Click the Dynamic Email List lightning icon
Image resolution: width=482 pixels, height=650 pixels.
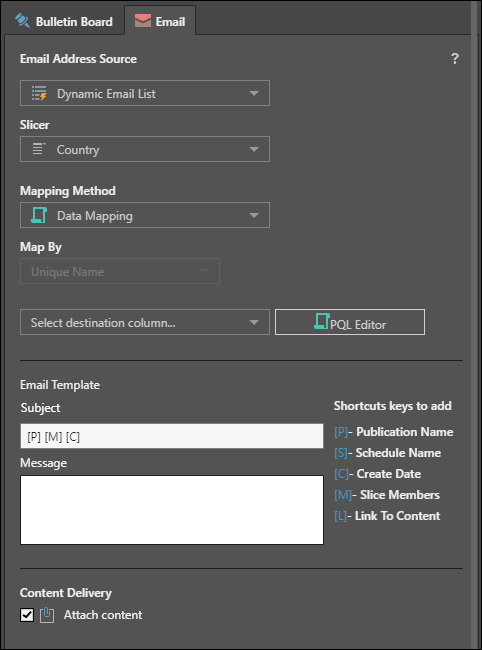(39, 93)
